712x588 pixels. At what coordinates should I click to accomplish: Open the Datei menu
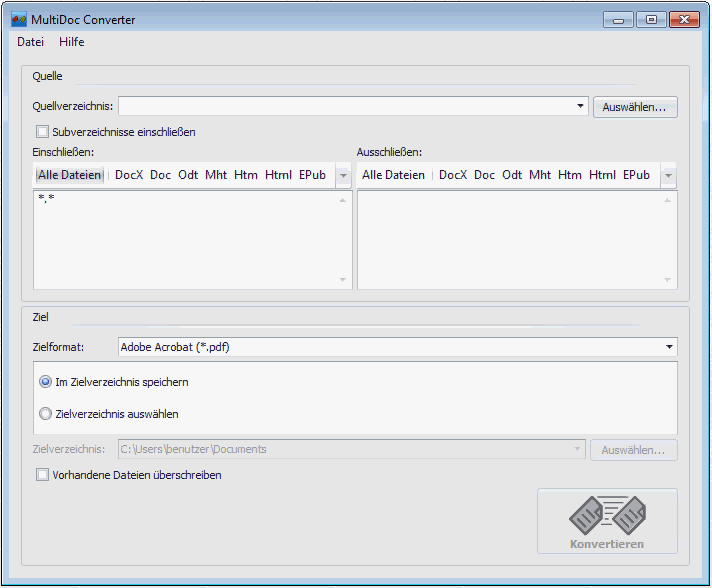click(x=30, y=42)
